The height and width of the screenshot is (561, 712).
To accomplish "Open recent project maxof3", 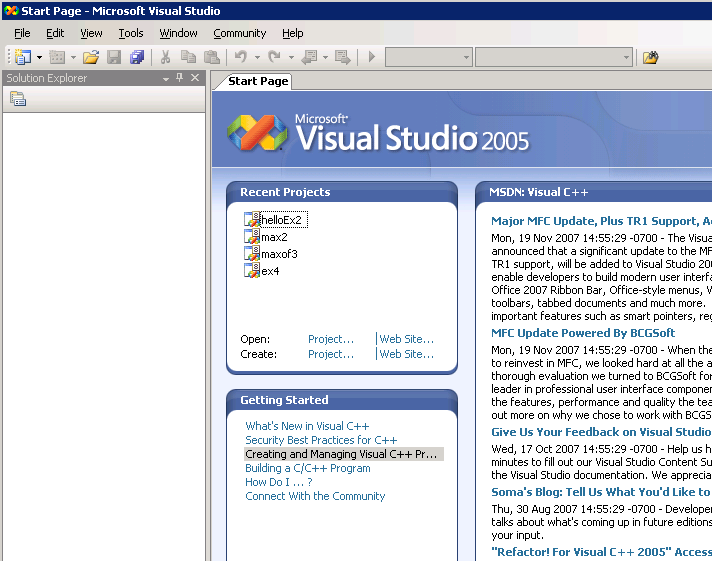I will coord(279,254).
